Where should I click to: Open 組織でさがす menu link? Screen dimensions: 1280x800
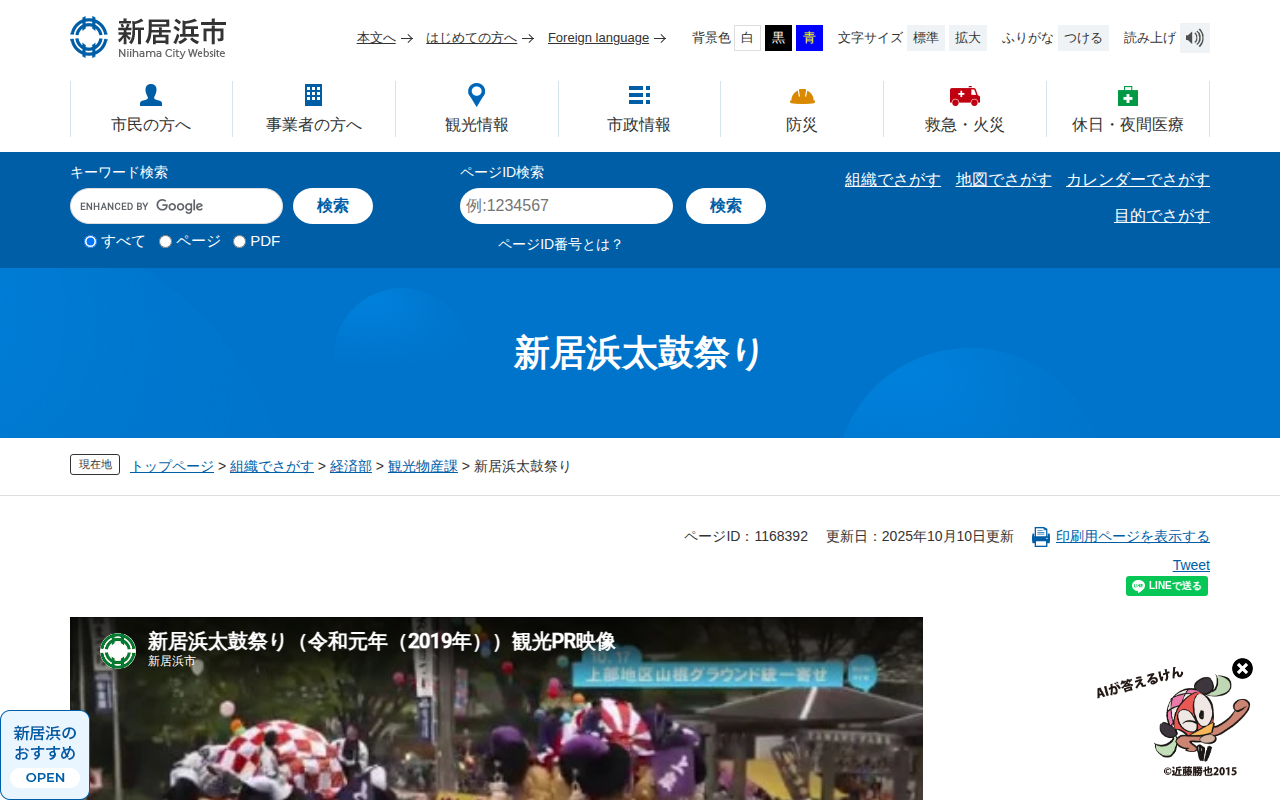coord(892,180)
